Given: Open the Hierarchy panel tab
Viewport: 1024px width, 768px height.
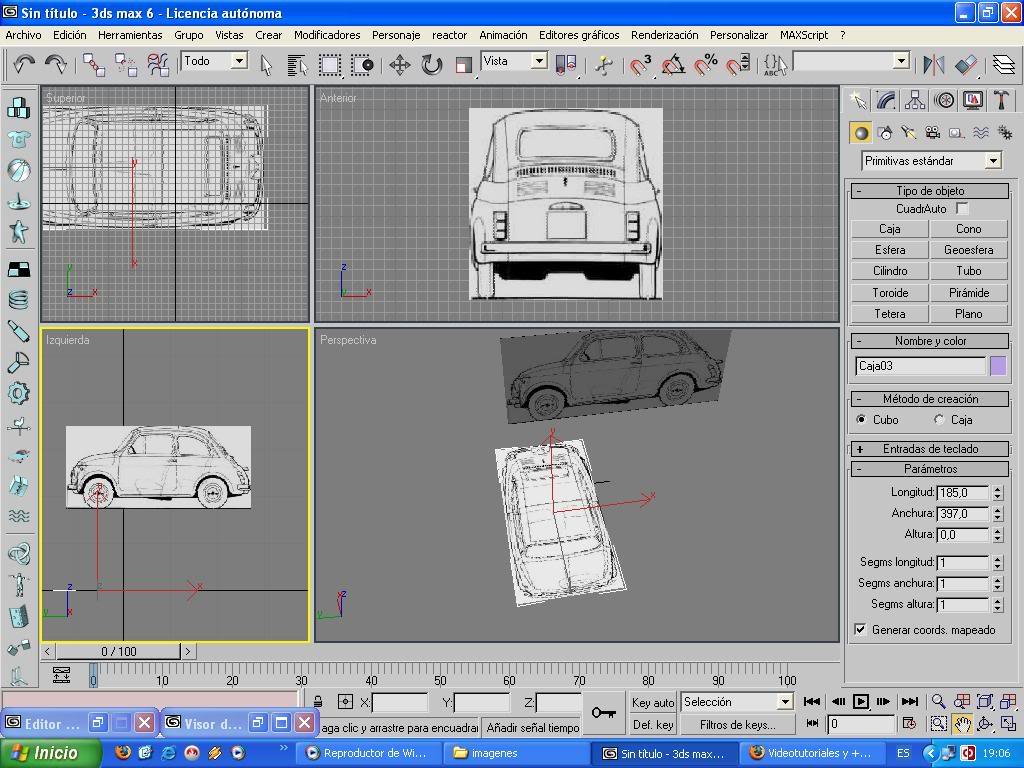Looking at the screenshot, I should click(914, 100).
